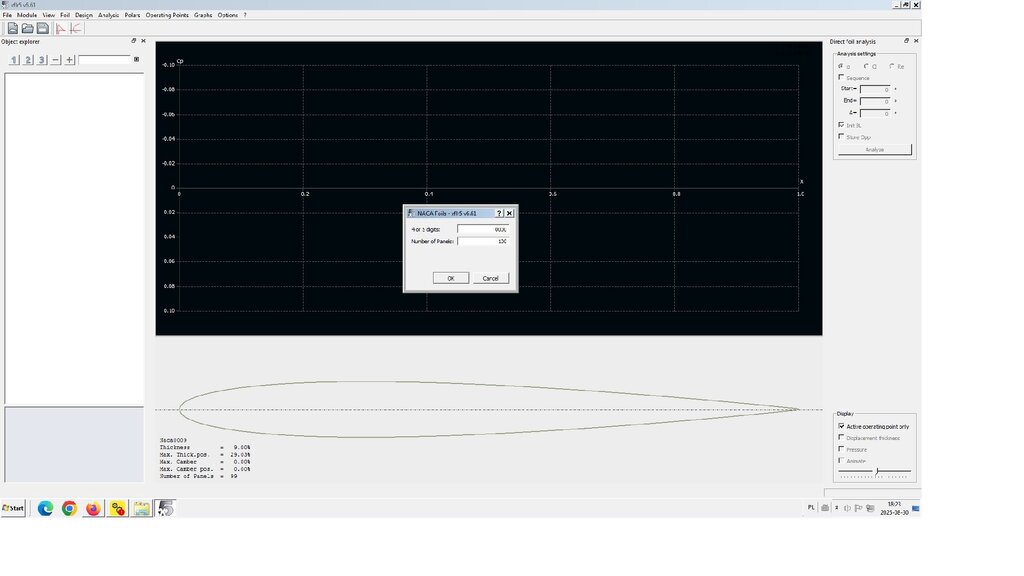Open Microsoft Edge from the taskbar

pos(45,508)
